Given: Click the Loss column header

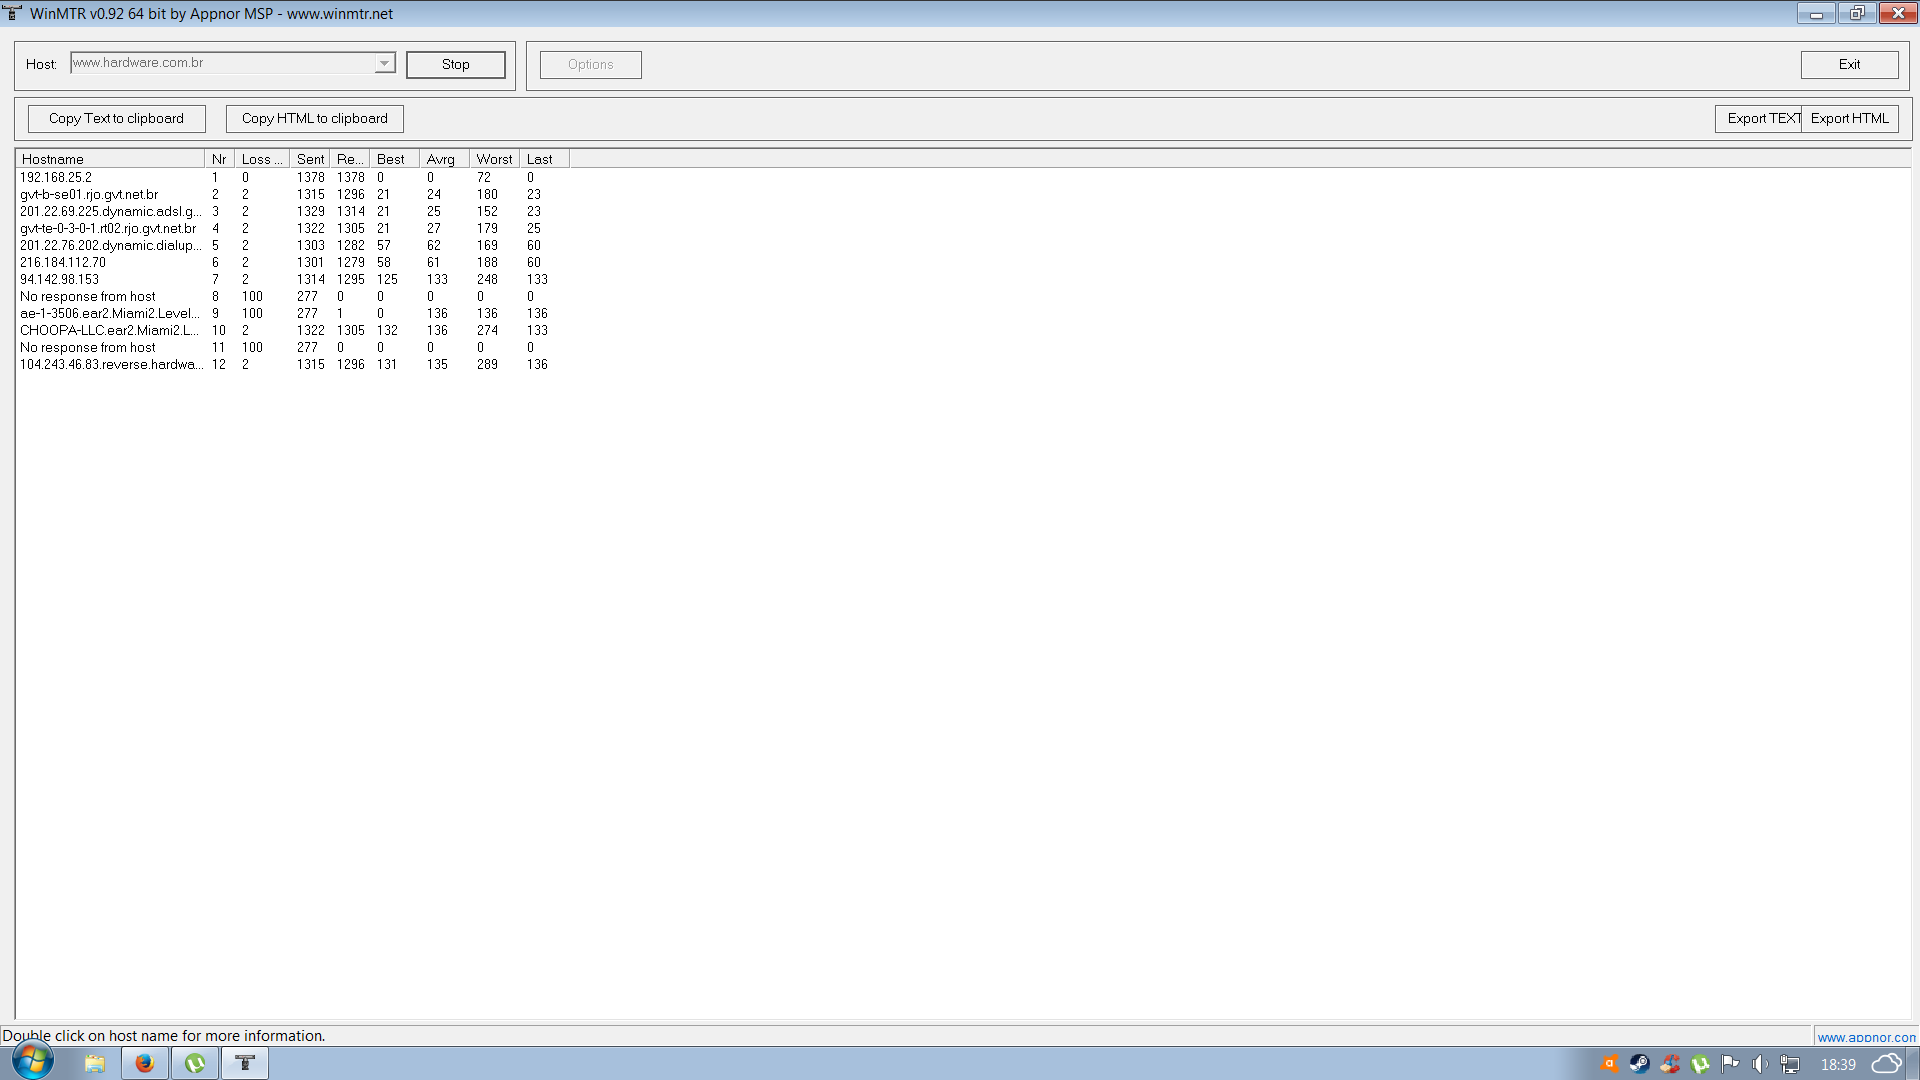Looking at the screenshot, I should 262,159.
